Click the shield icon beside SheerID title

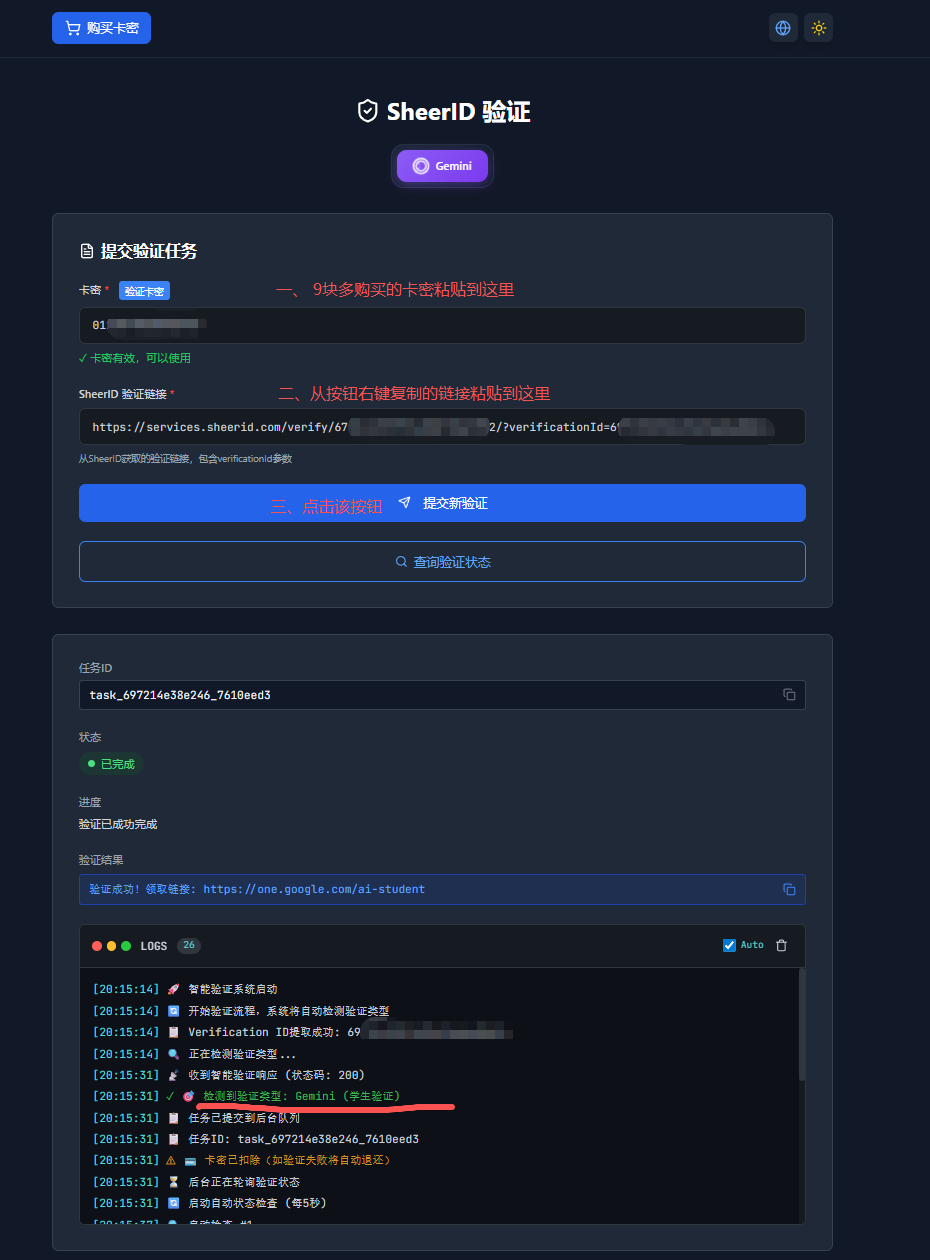(x=368, y=111)
